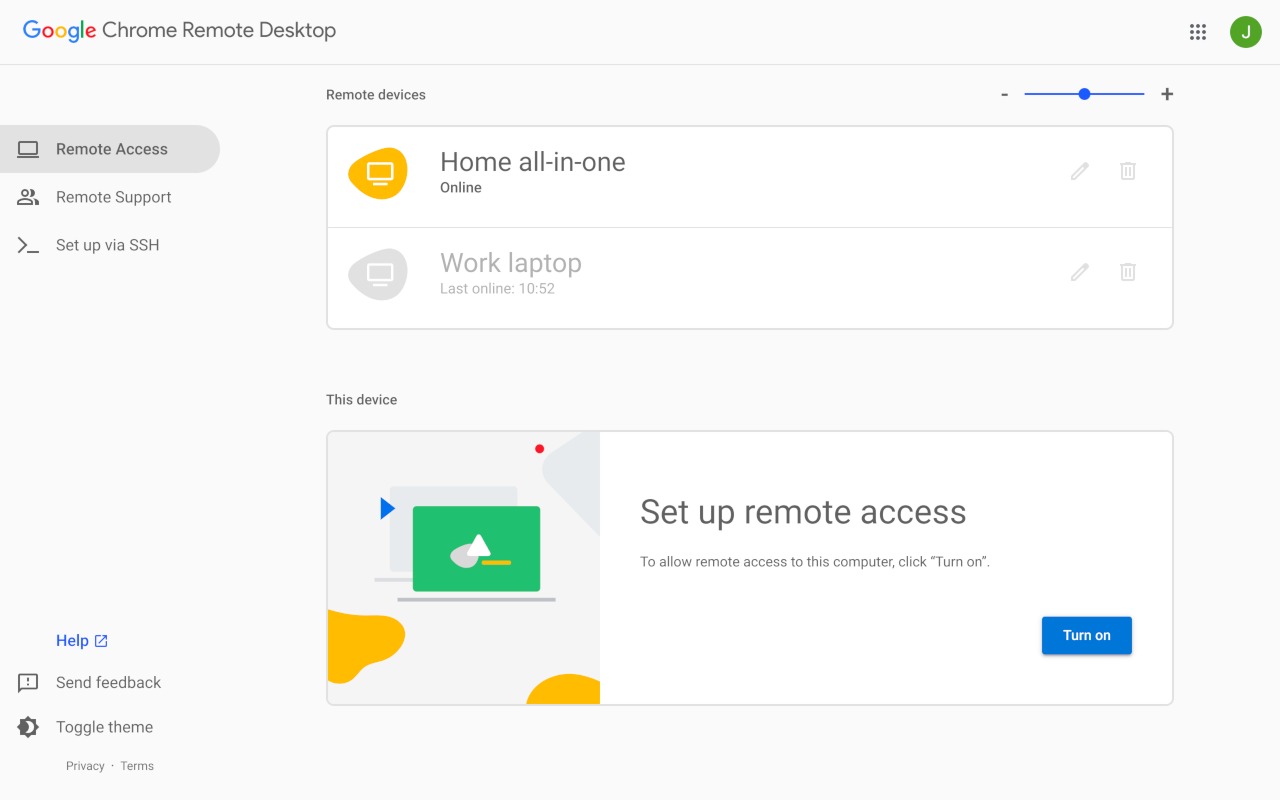Open the Help page

click(72, 640)
